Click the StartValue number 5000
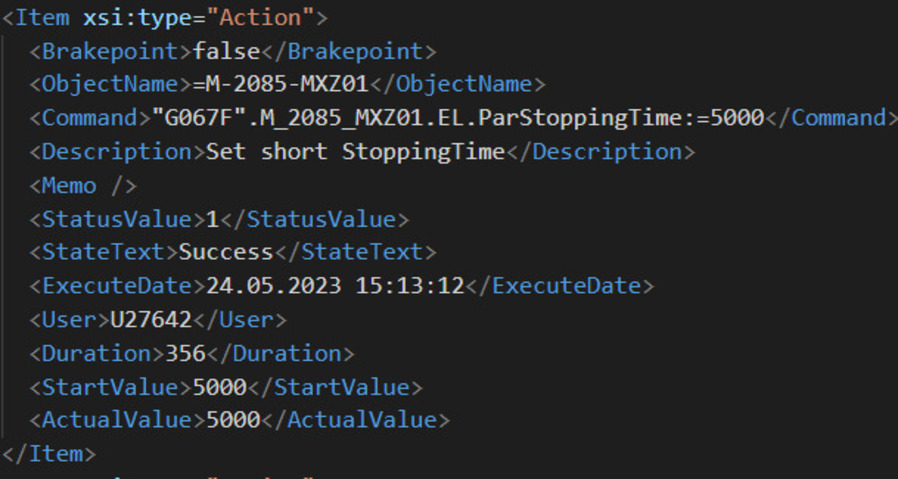 219,387
